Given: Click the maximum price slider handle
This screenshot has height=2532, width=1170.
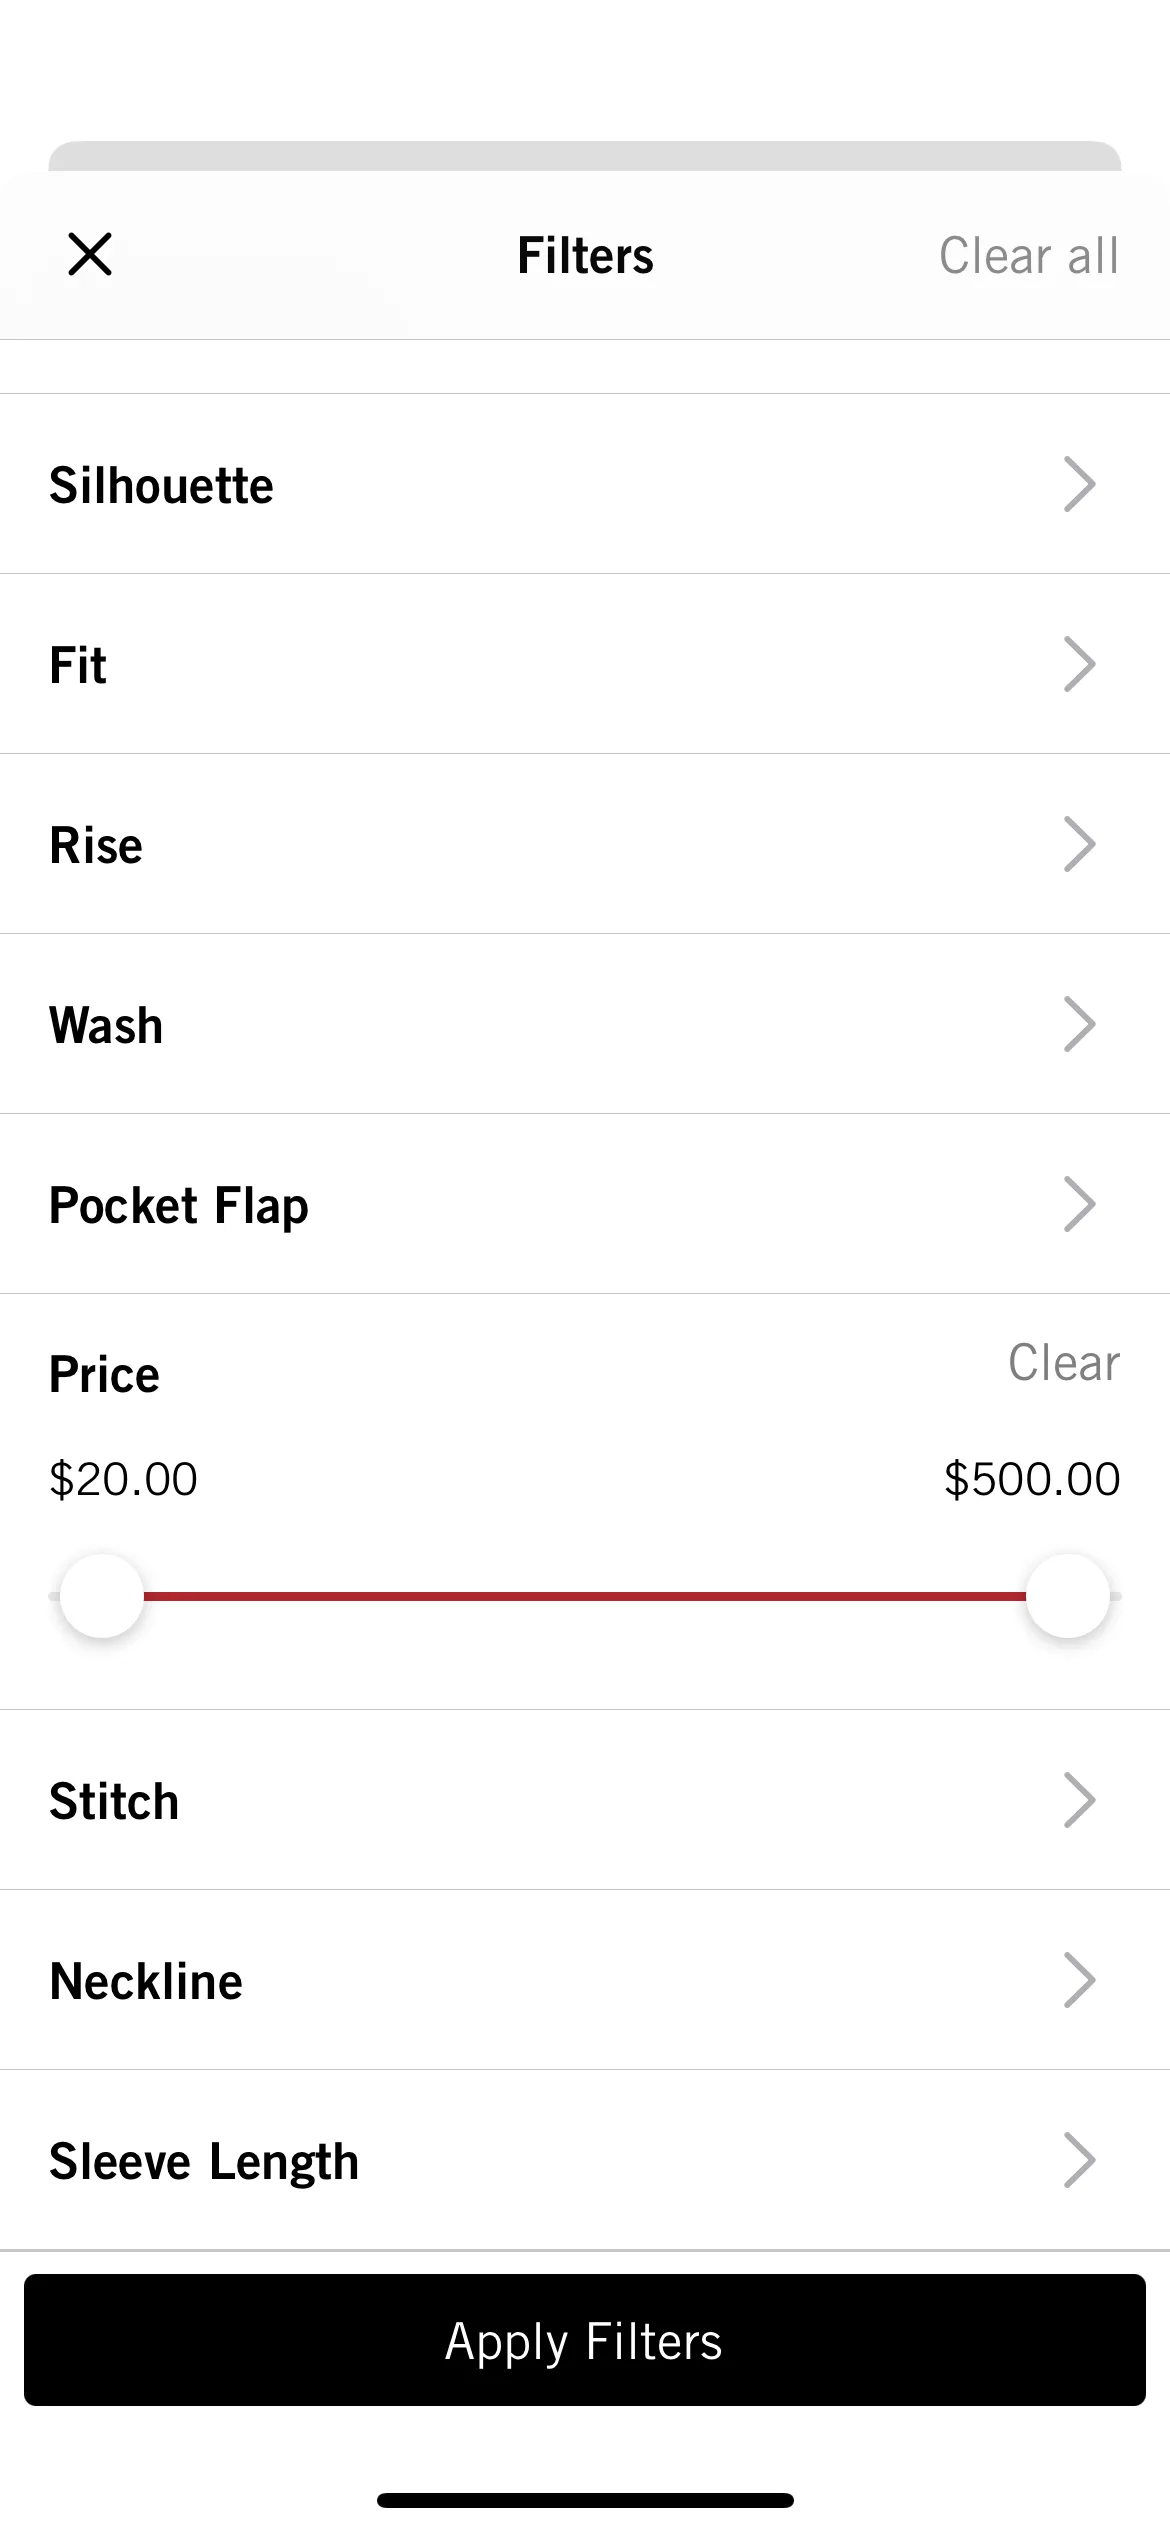Looking at the screenshot, I should click(1068, 1596).
